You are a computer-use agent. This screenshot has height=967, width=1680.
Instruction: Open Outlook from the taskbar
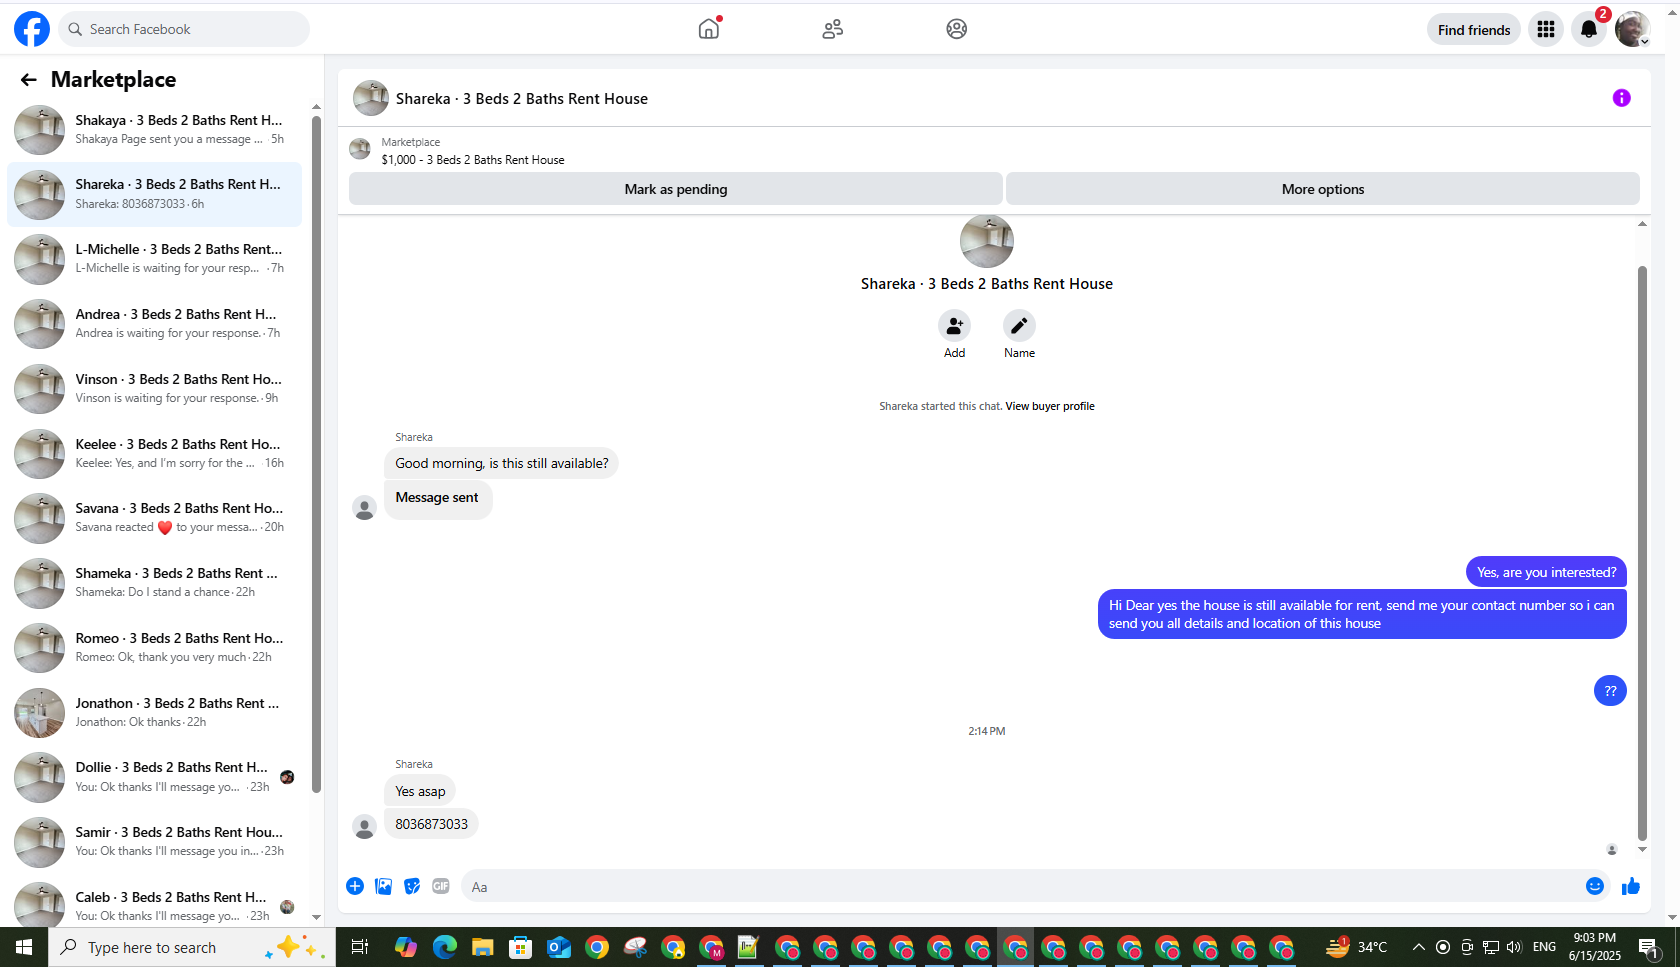tap(559, 947)
